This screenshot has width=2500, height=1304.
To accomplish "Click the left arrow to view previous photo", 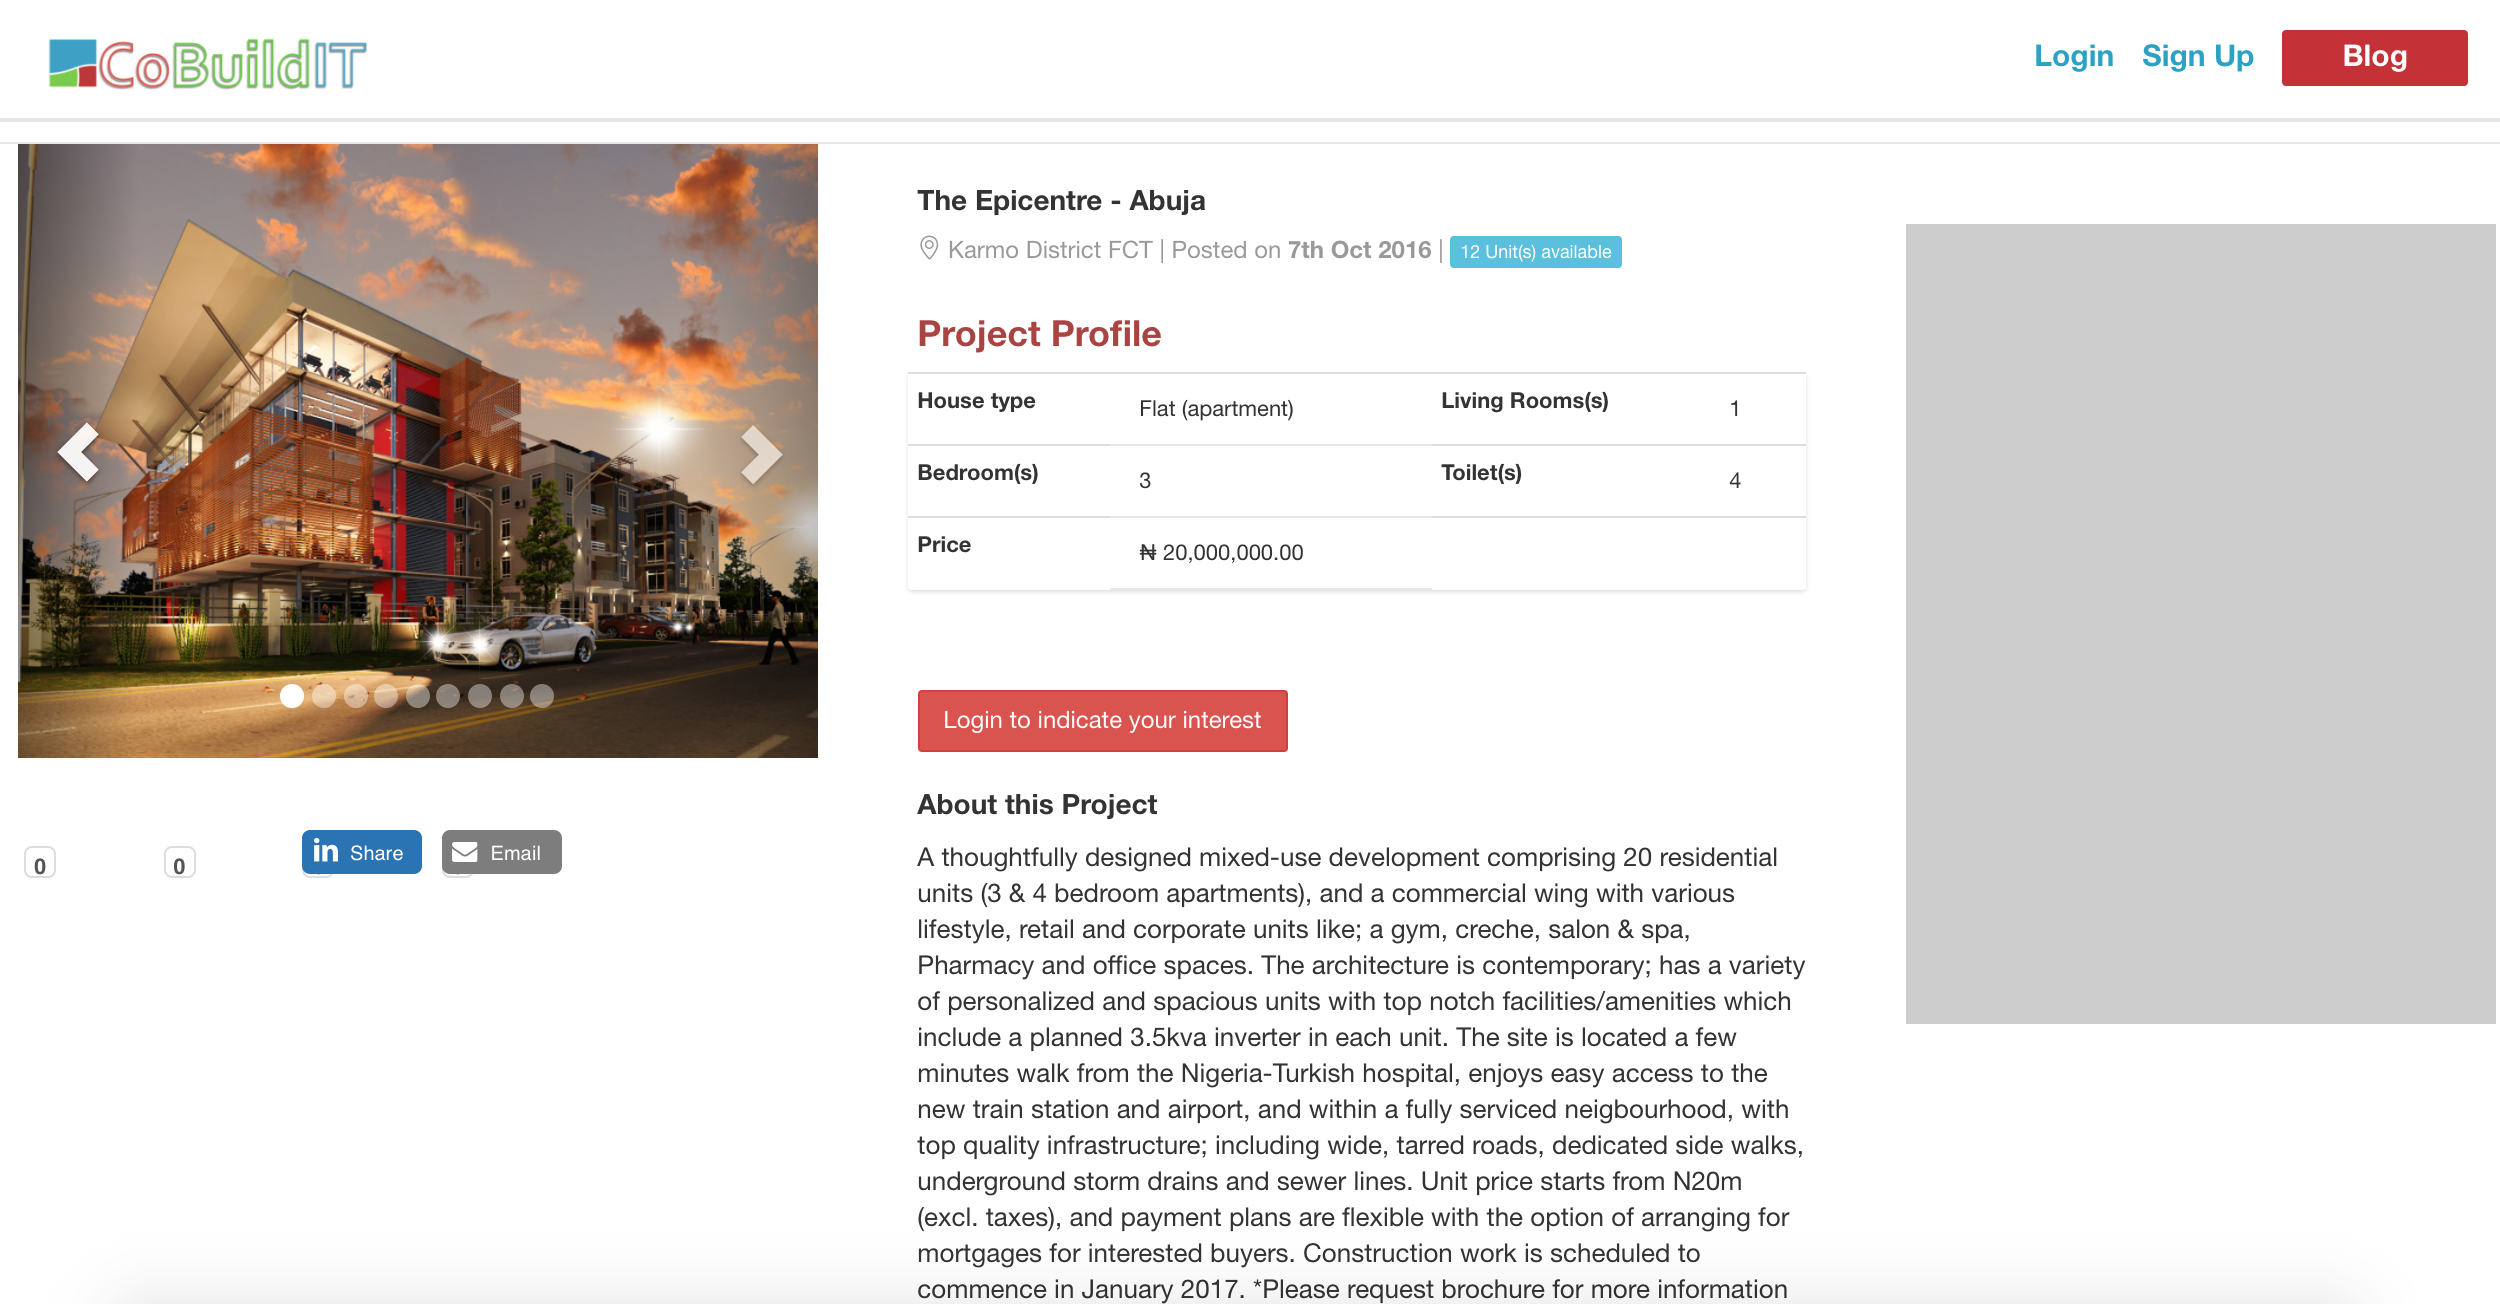I will tap(78, 452).
